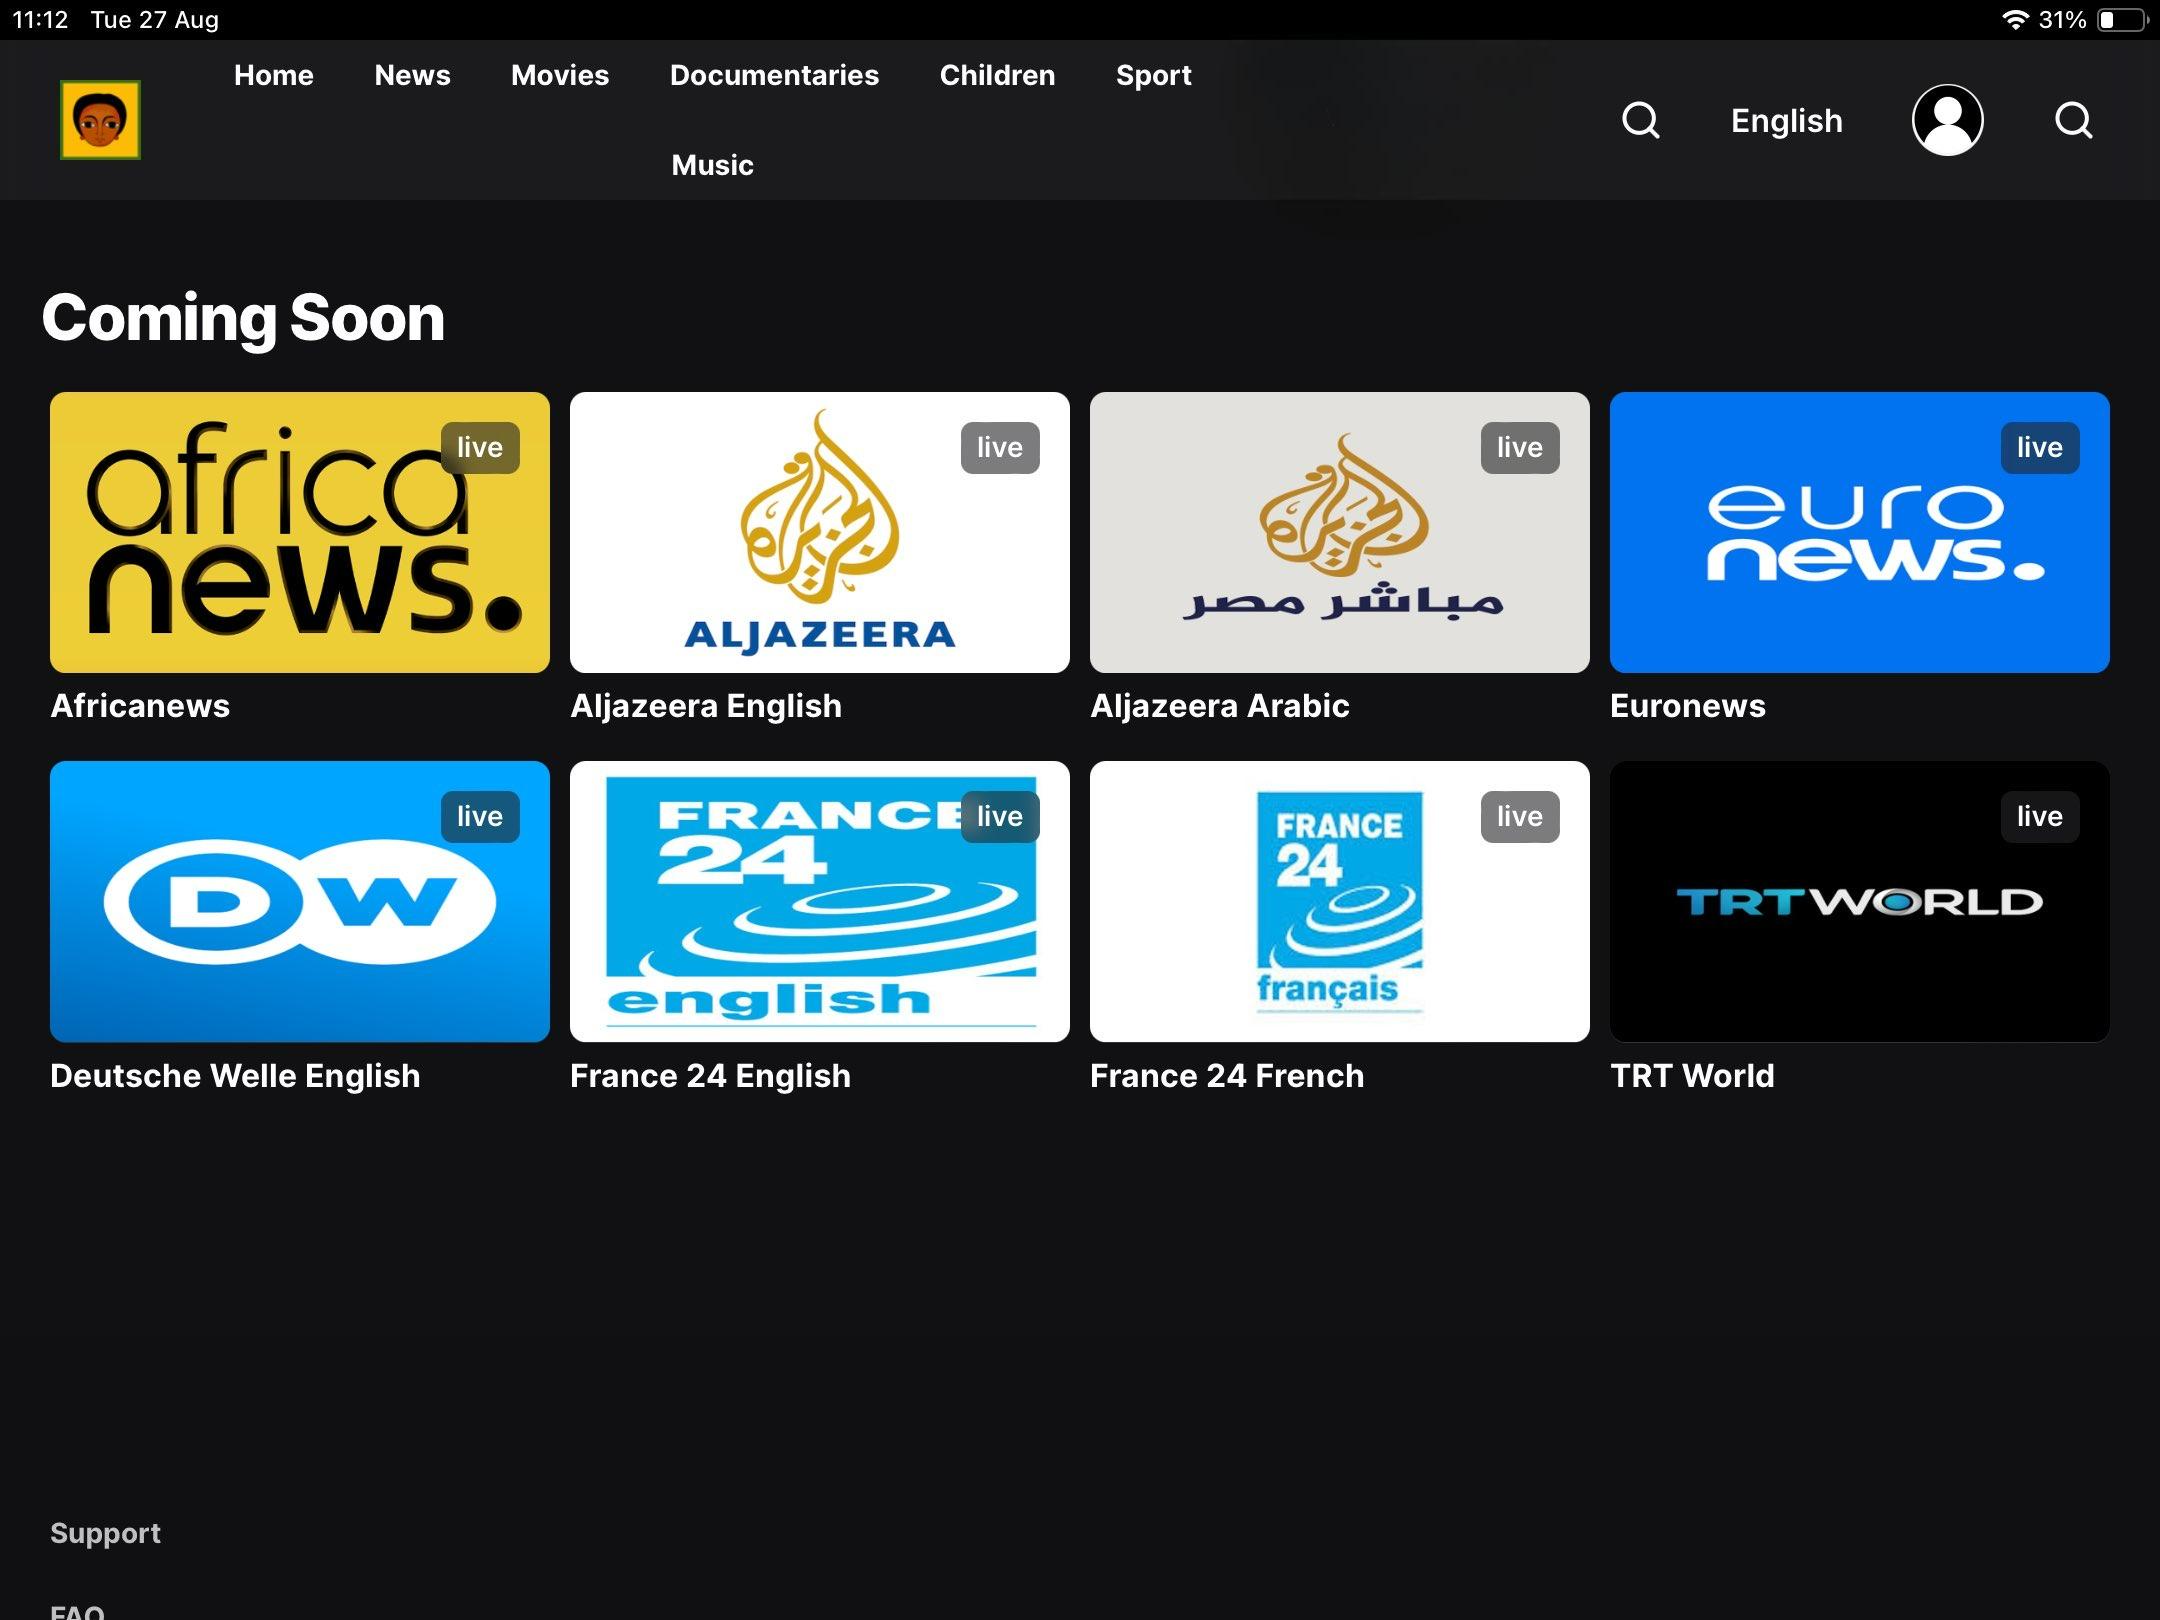Open the TRT World channel thumbnail
This screenshot has height=1620, width=2160.
(x=1860, y=901)
